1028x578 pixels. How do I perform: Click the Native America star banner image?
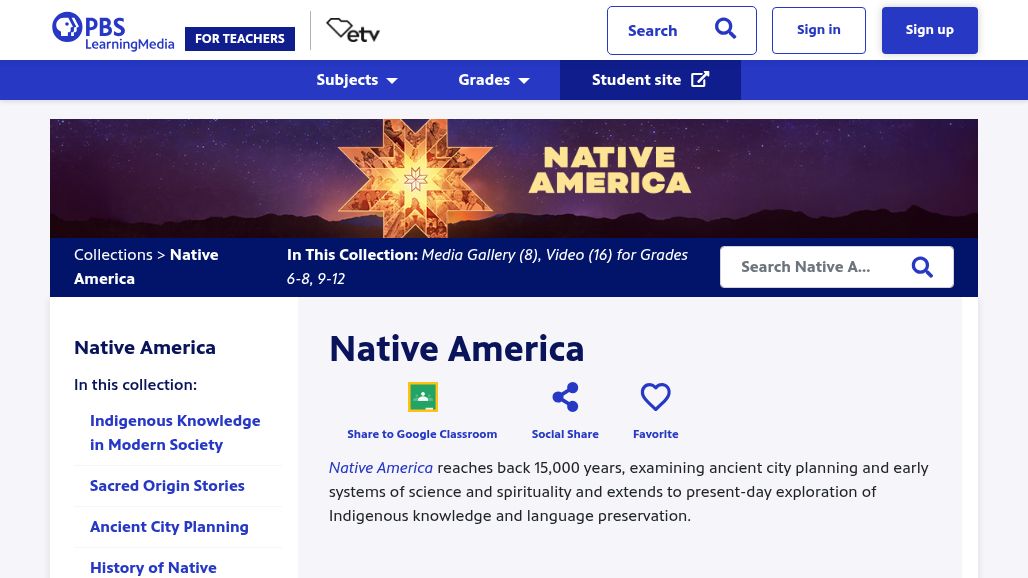(x=514, y=178)
